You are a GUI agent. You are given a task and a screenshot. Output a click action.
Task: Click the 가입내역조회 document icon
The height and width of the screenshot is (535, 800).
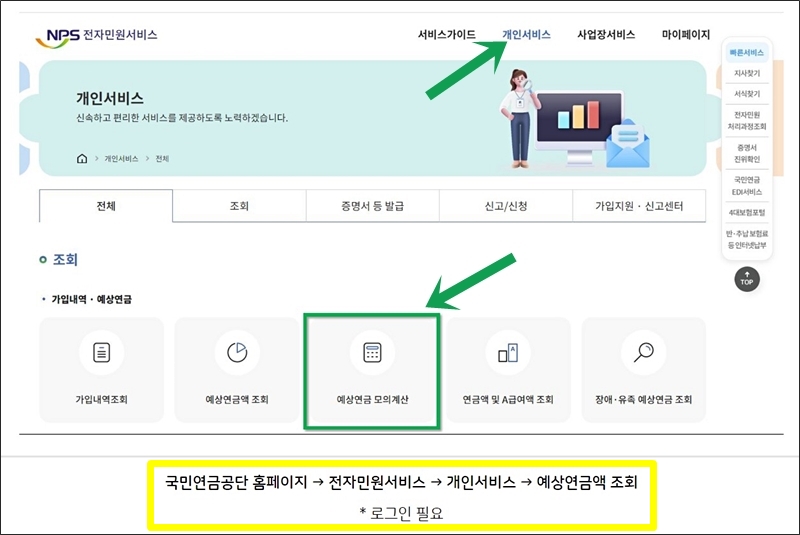(x=102, y=352)
